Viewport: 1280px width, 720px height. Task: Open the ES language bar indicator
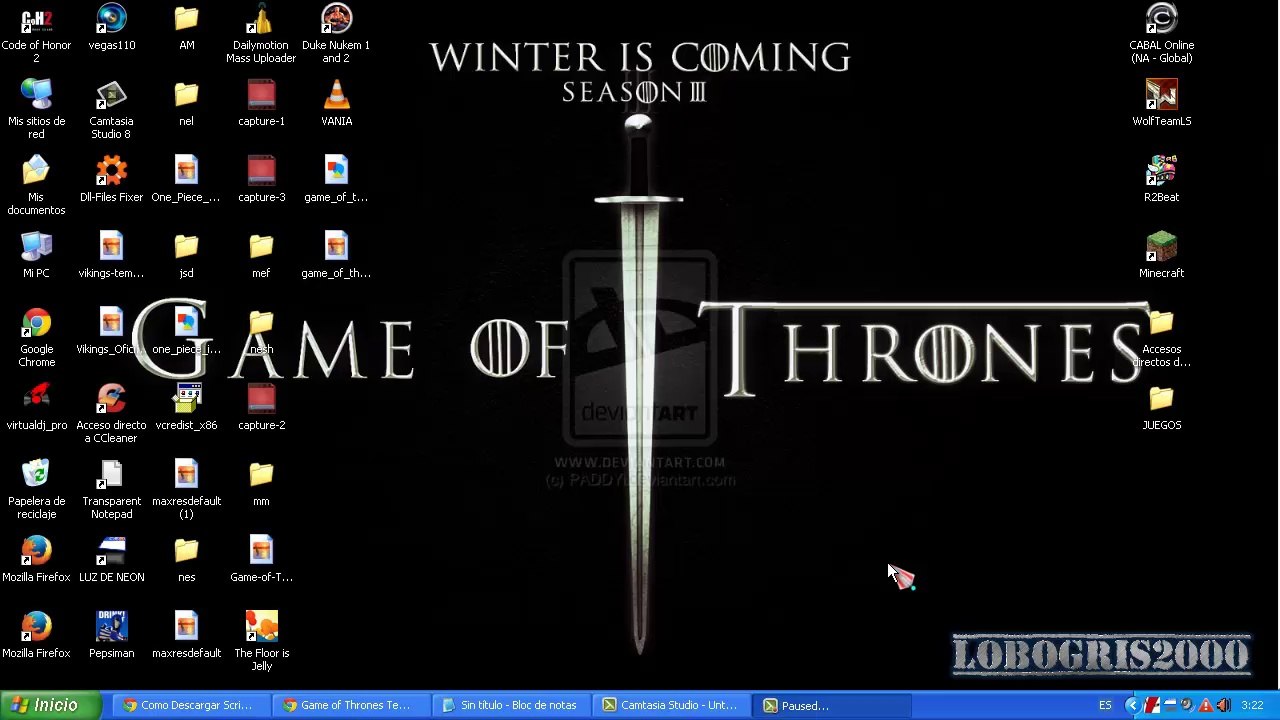coord(1105,706)
